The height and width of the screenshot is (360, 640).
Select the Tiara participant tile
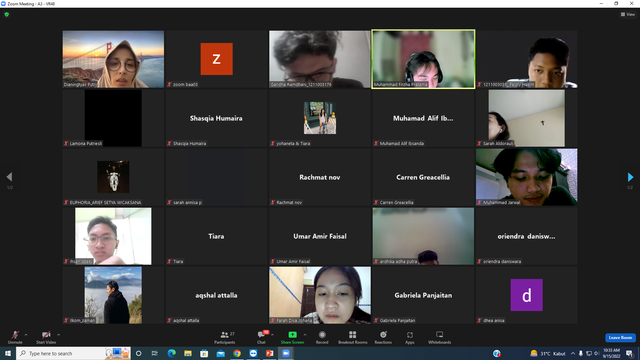(216, 236)
